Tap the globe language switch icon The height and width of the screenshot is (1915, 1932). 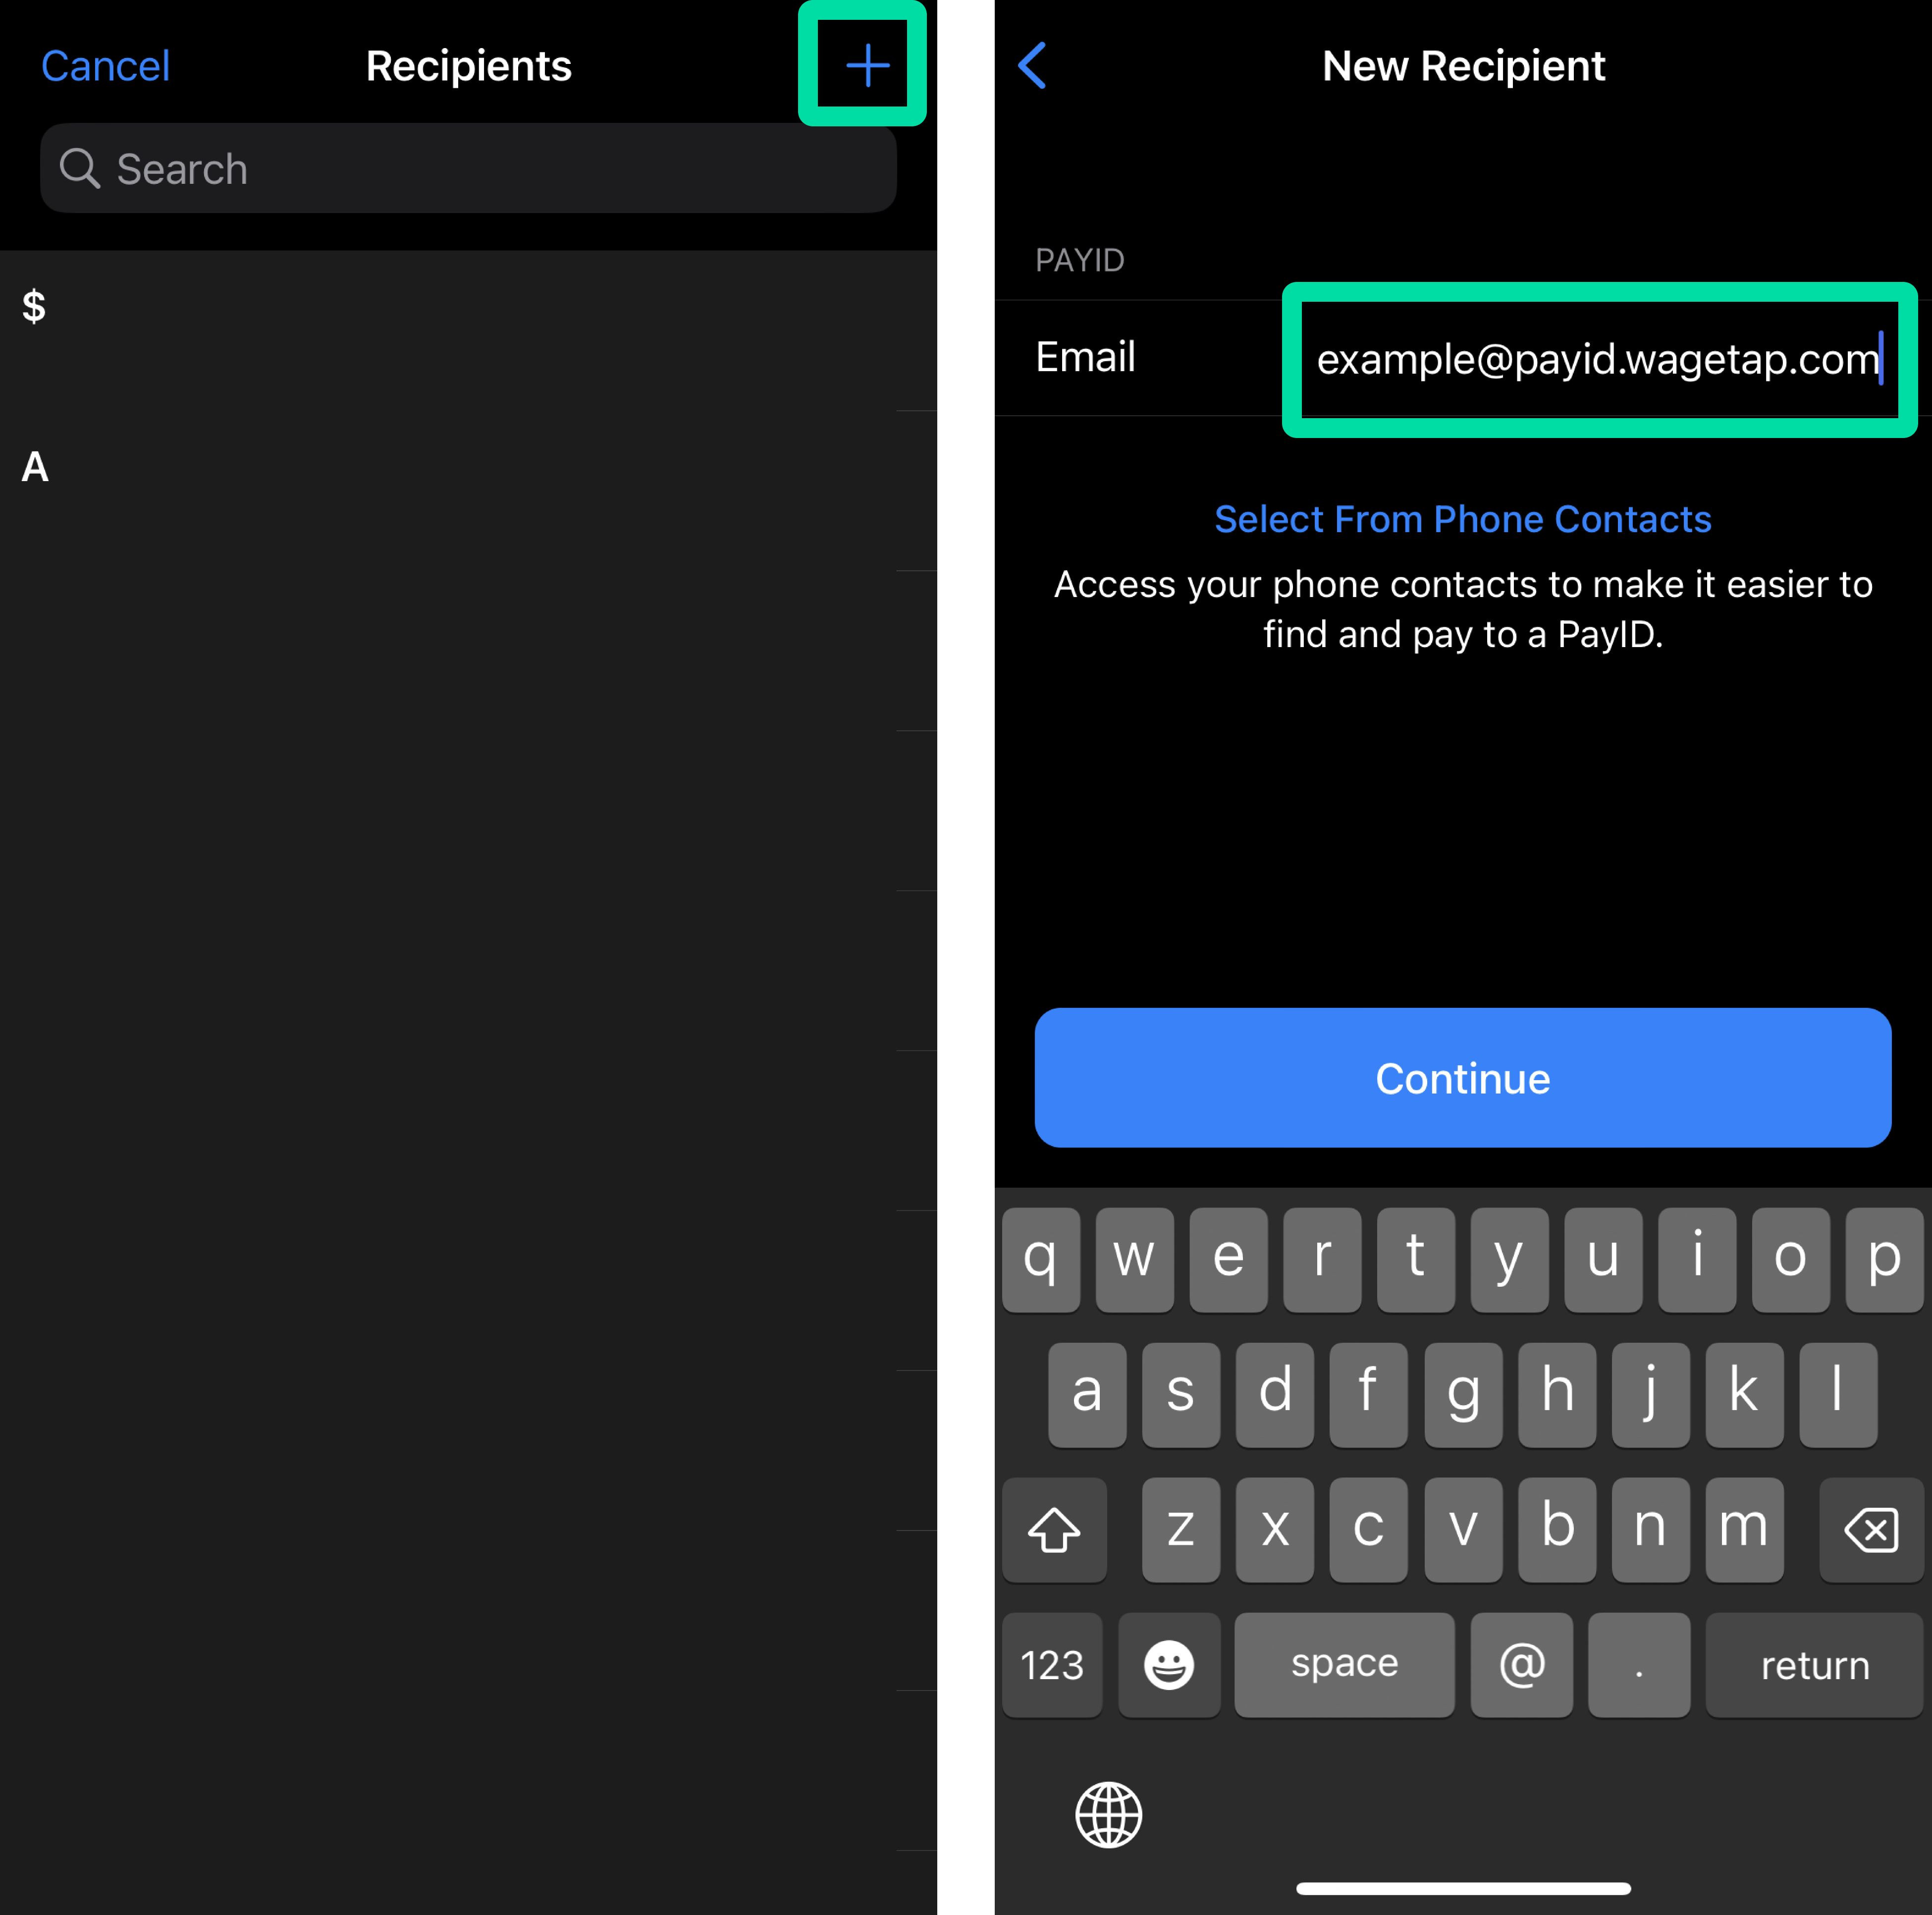tap(1108, 1814)
